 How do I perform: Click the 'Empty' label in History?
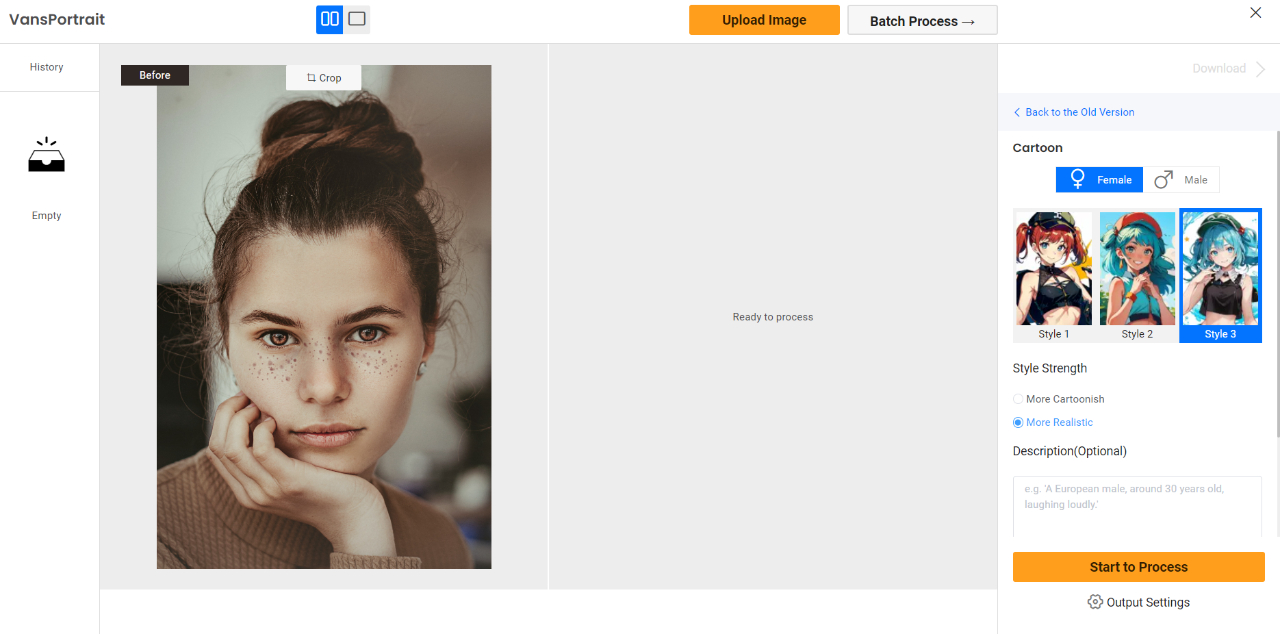(47, 216)
